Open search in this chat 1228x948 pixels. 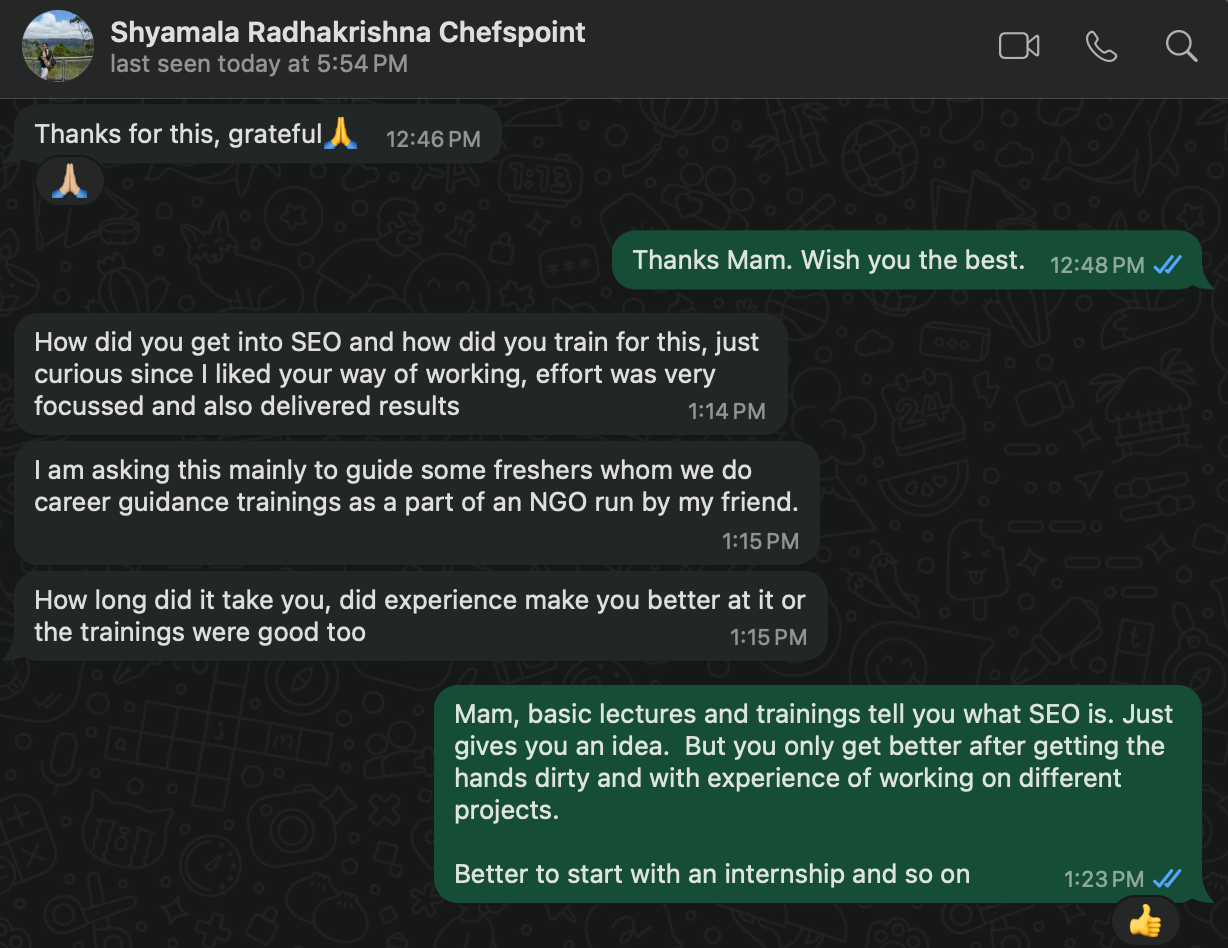pyautogui.click(x=1181, y=46)
